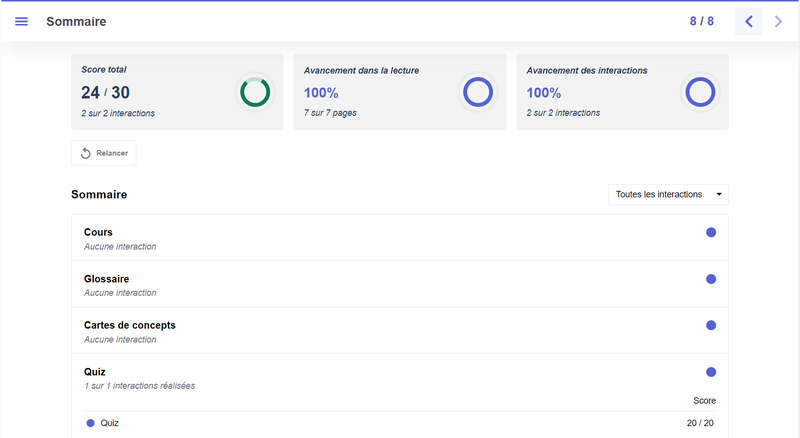This screenshot has height=438, width=800.
Task: Click the 8 / 8 page counter
Action: (x=702, y=21)
